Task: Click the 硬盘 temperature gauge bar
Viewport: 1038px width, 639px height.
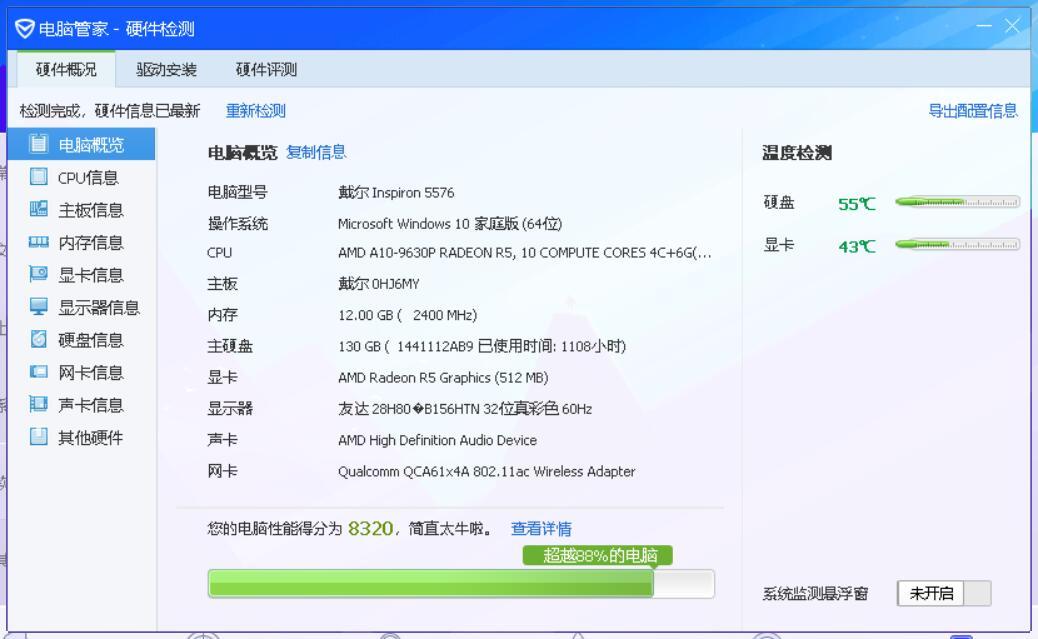Action: coord(957,202)
